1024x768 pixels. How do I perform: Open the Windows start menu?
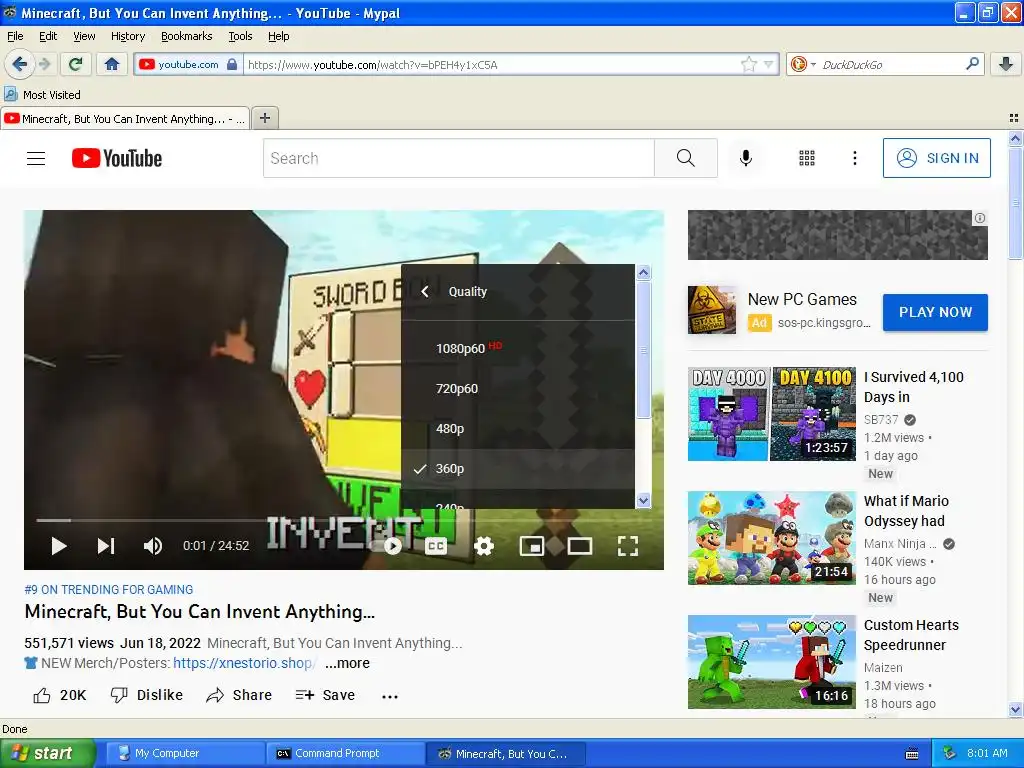(x=47, y=753)
